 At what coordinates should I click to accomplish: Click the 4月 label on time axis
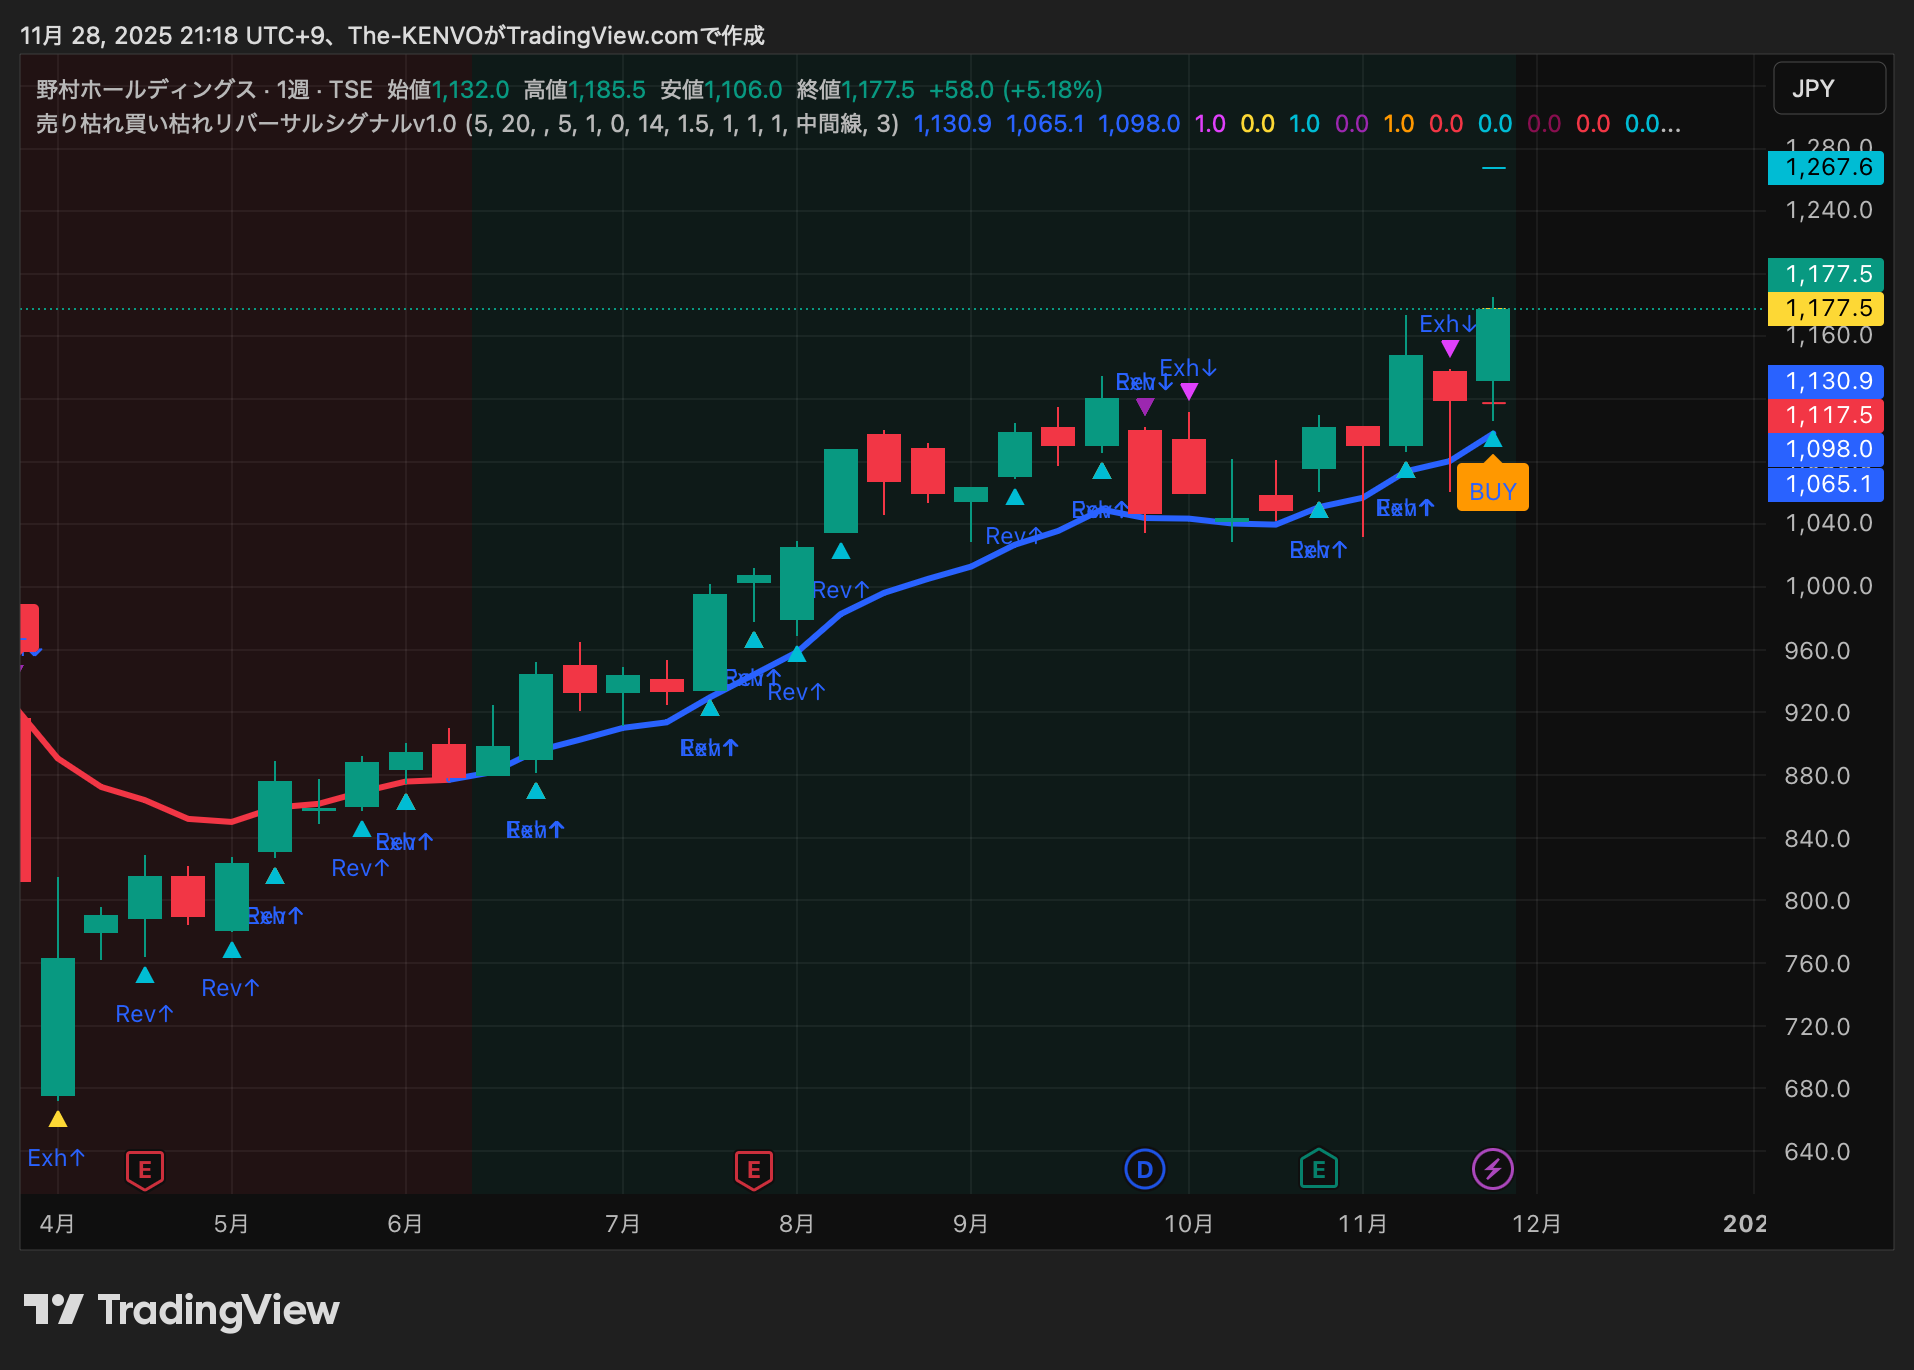pos(58,1223)
